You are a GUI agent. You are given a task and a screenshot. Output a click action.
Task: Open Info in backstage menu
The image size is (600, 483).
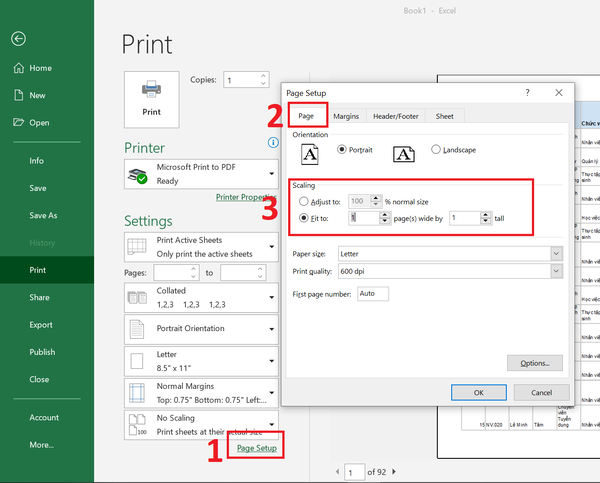pyautogui.click(x=36, y=161)
